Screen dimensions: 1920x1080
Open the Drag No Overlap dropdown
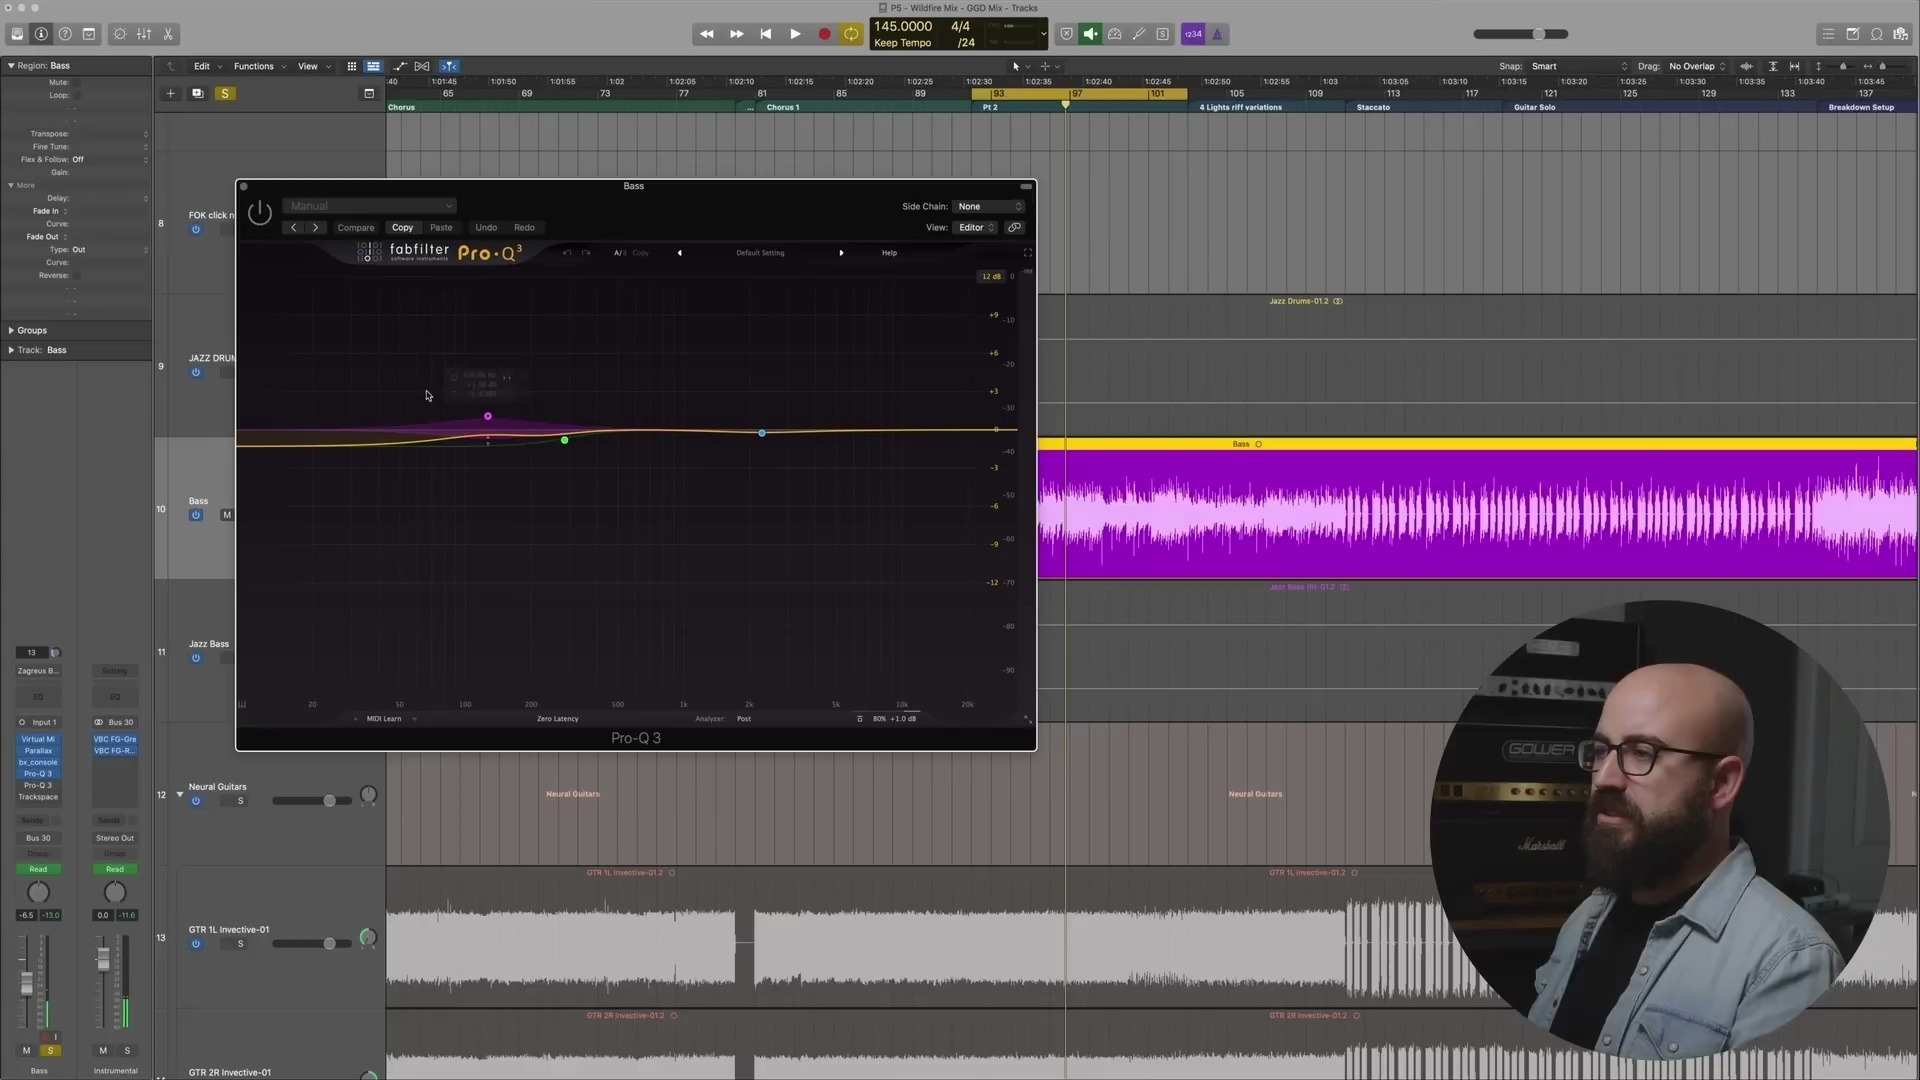1697,66
